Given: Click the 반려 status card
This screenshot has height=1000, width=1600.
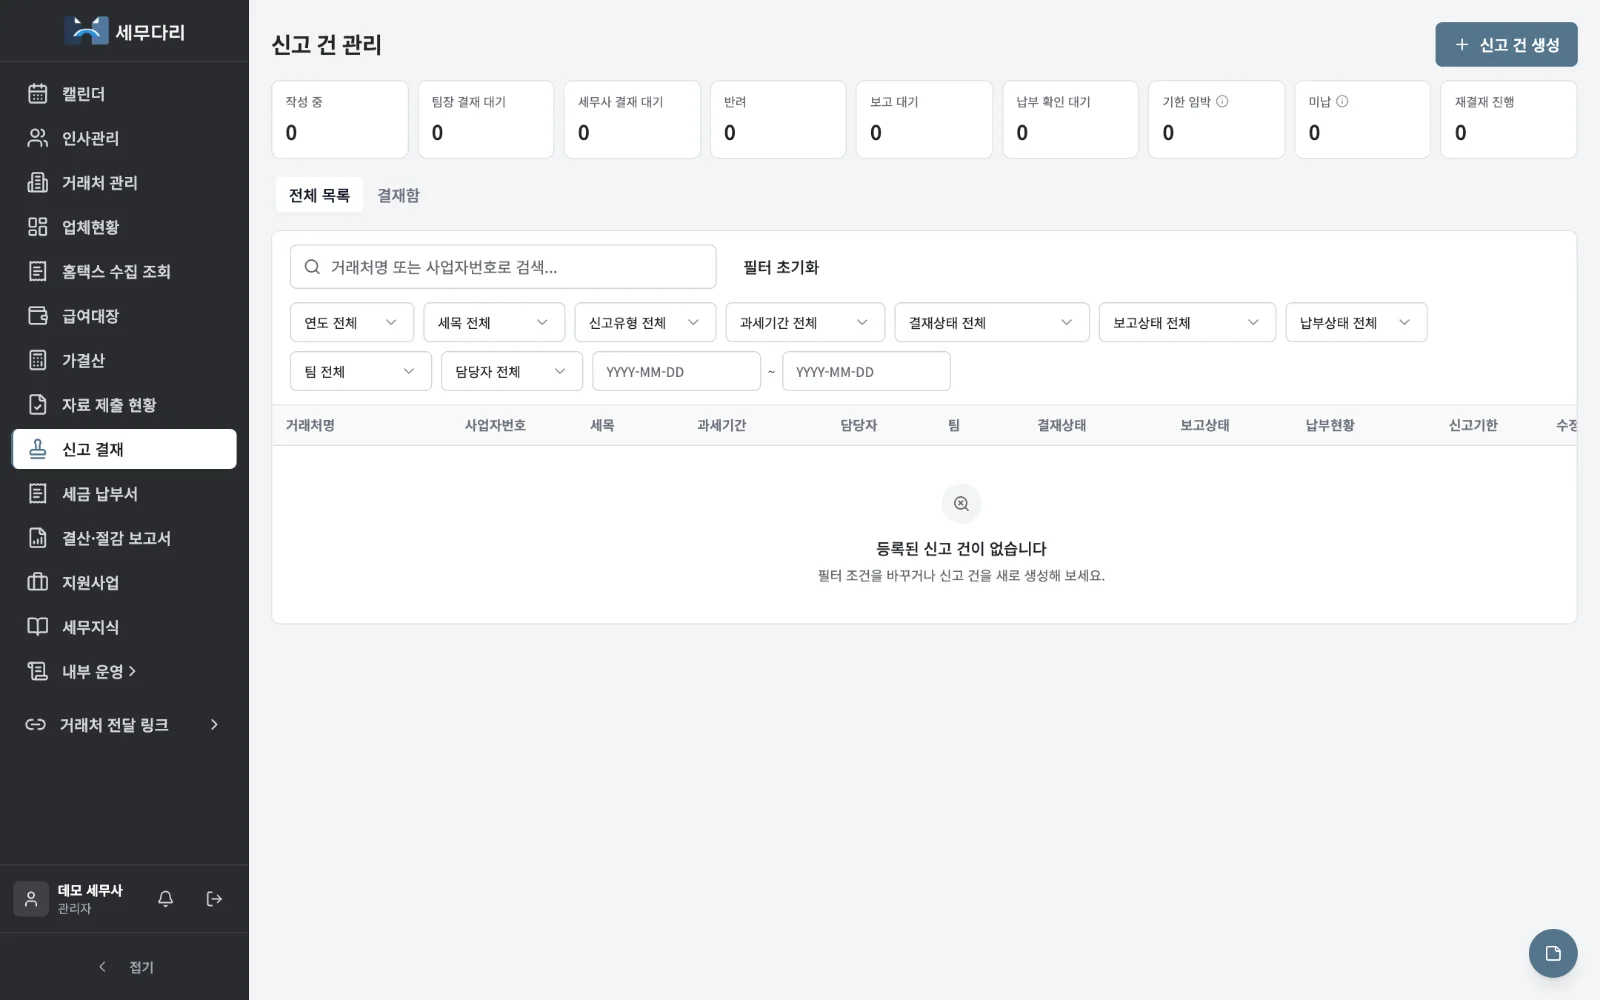Looking at the screenshot, I should 778,119.
